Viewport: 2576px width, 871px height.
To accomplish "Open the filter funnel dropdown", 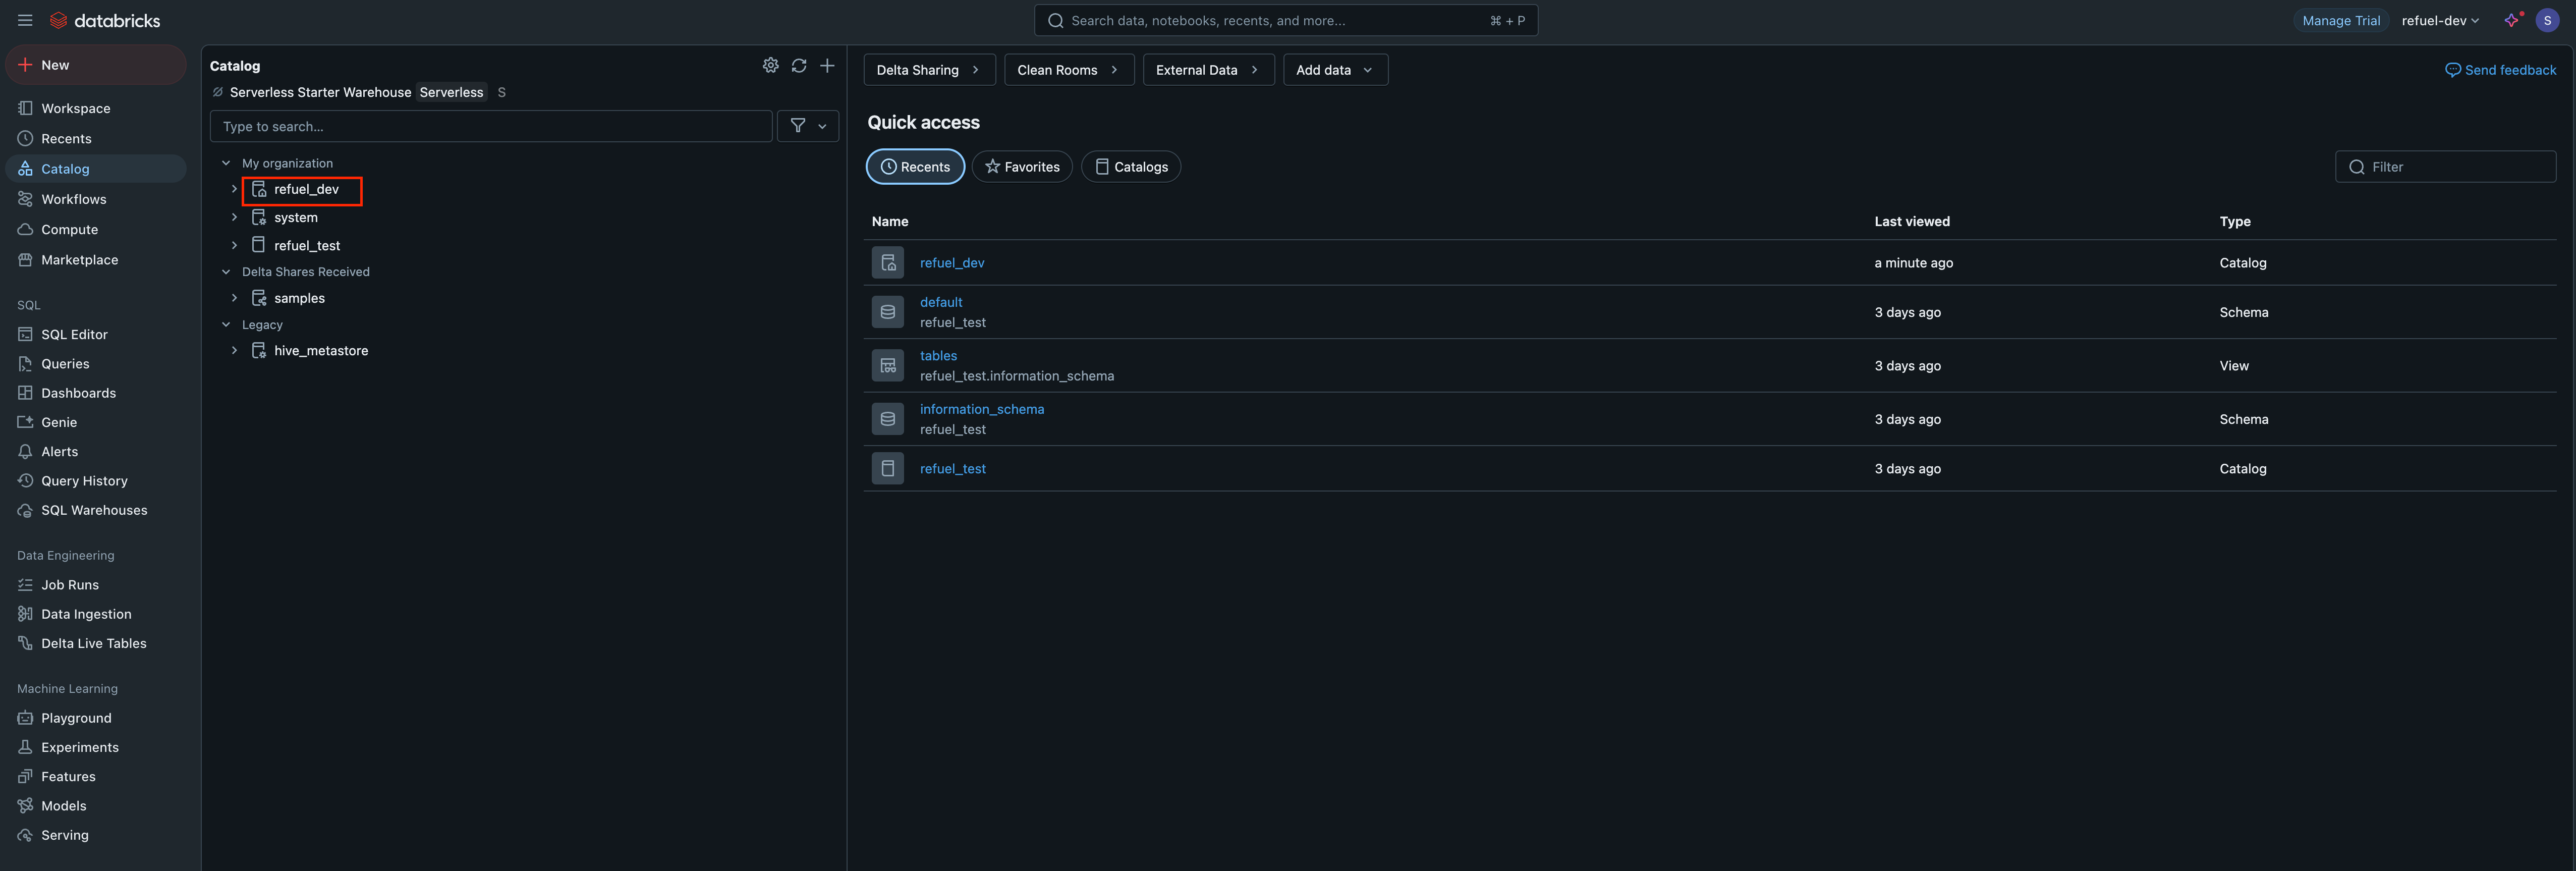I will coord(807,126).
